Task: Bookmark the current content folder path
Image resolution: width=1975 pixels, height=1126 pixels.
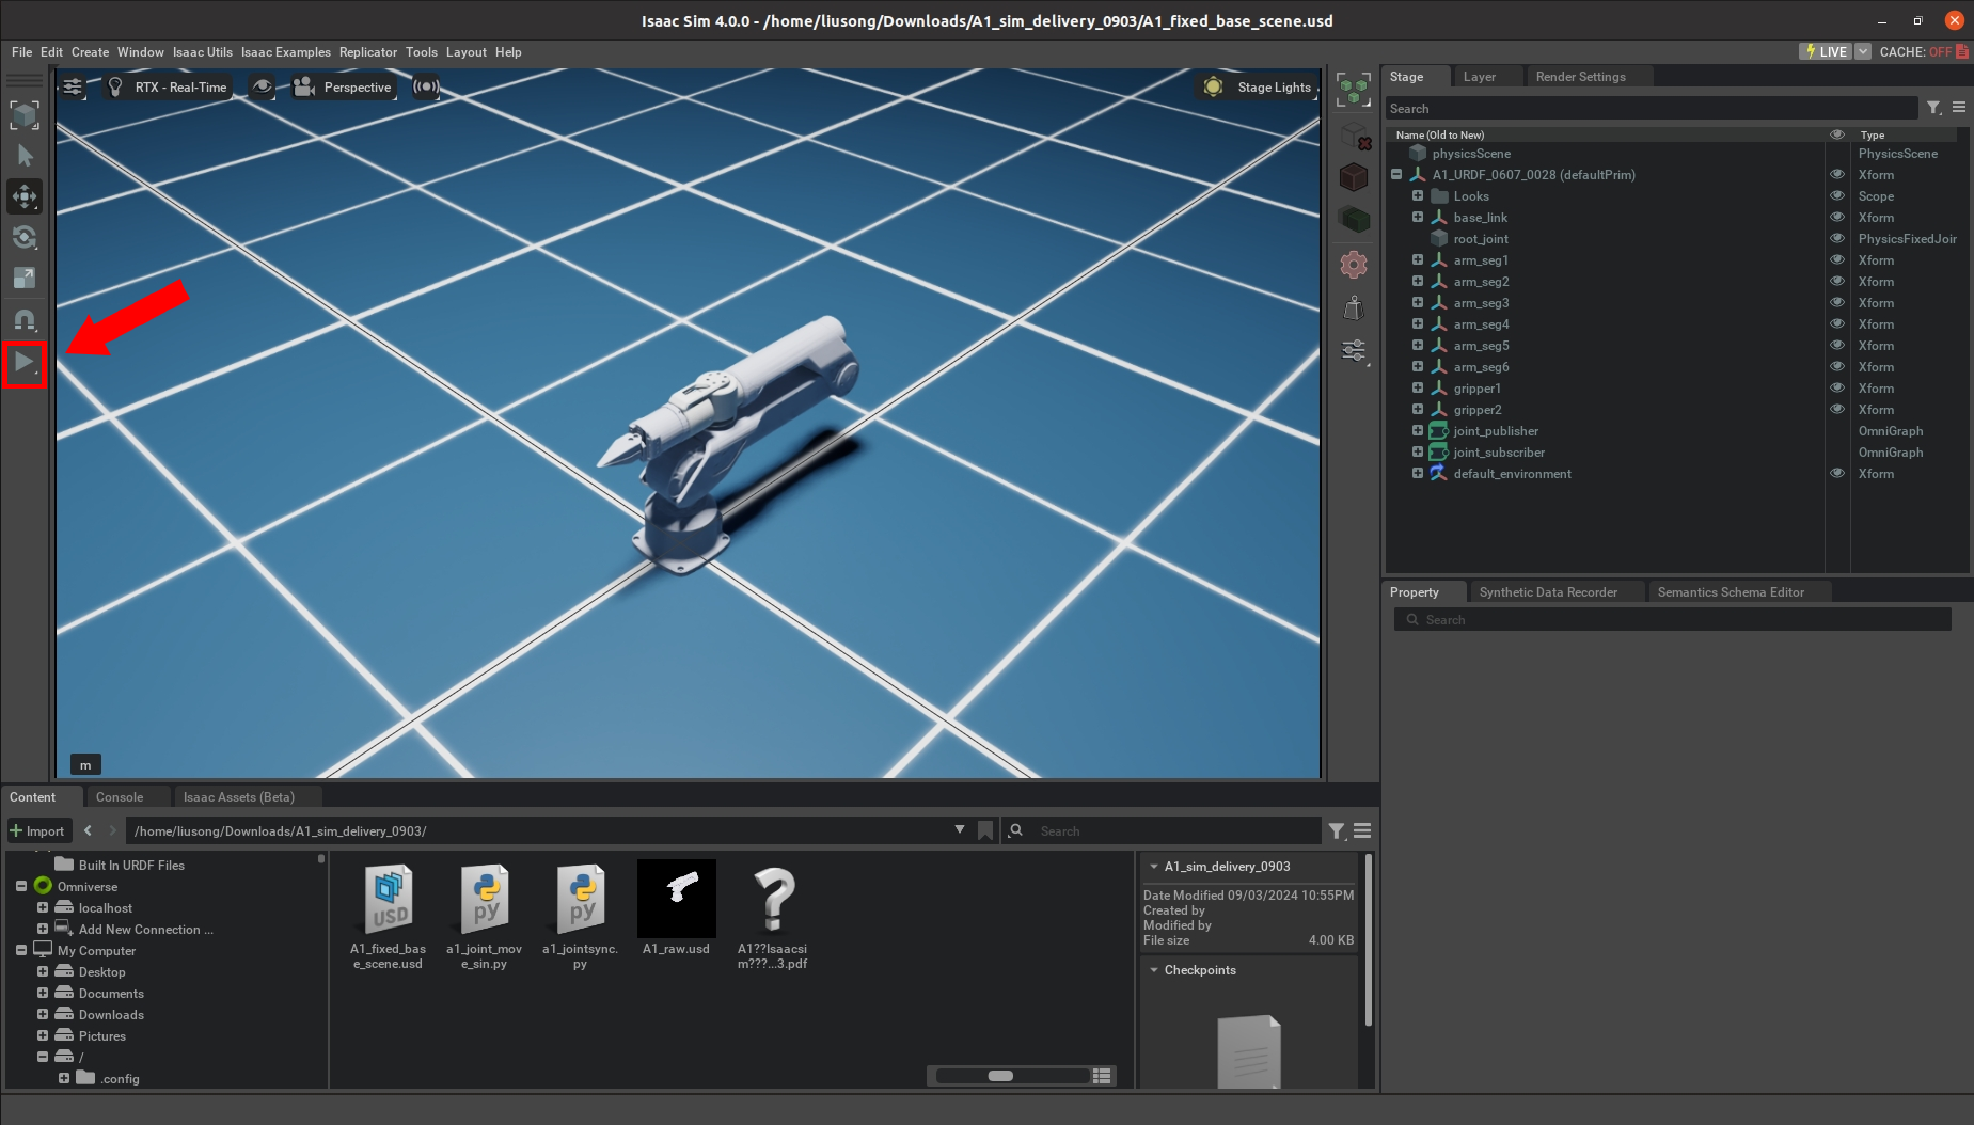Action: (985, 830)
